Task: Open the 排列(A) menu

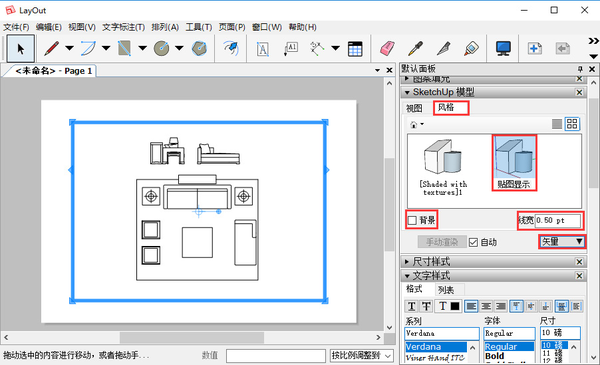Action: click(165, 27)
